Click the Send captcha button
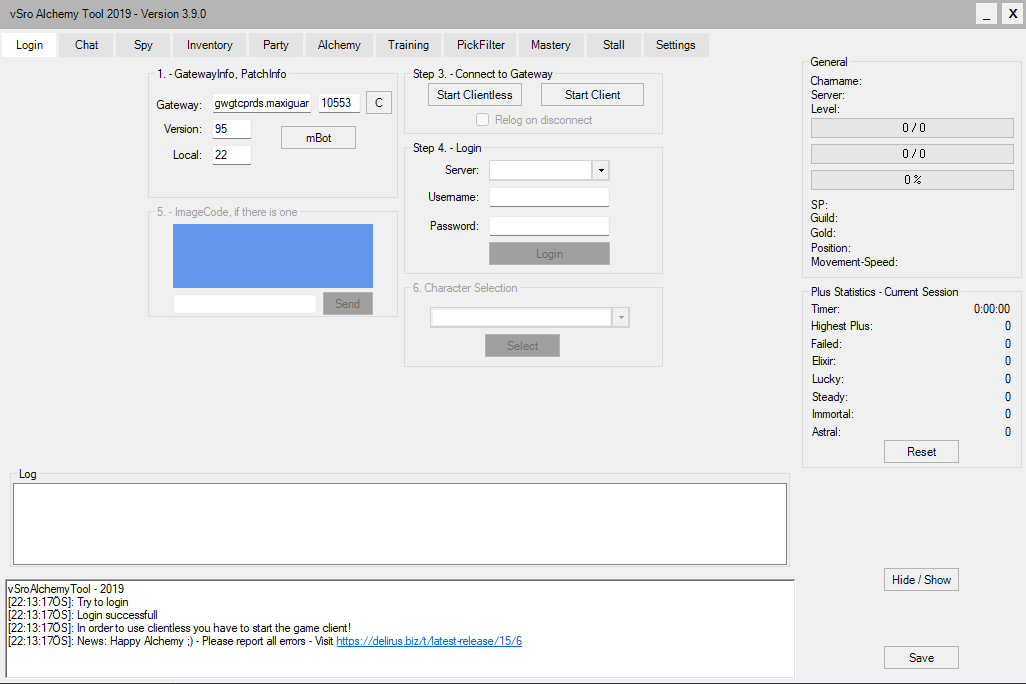The height and width of the screenshot is (684, 1026). click(x=347, y=304)
